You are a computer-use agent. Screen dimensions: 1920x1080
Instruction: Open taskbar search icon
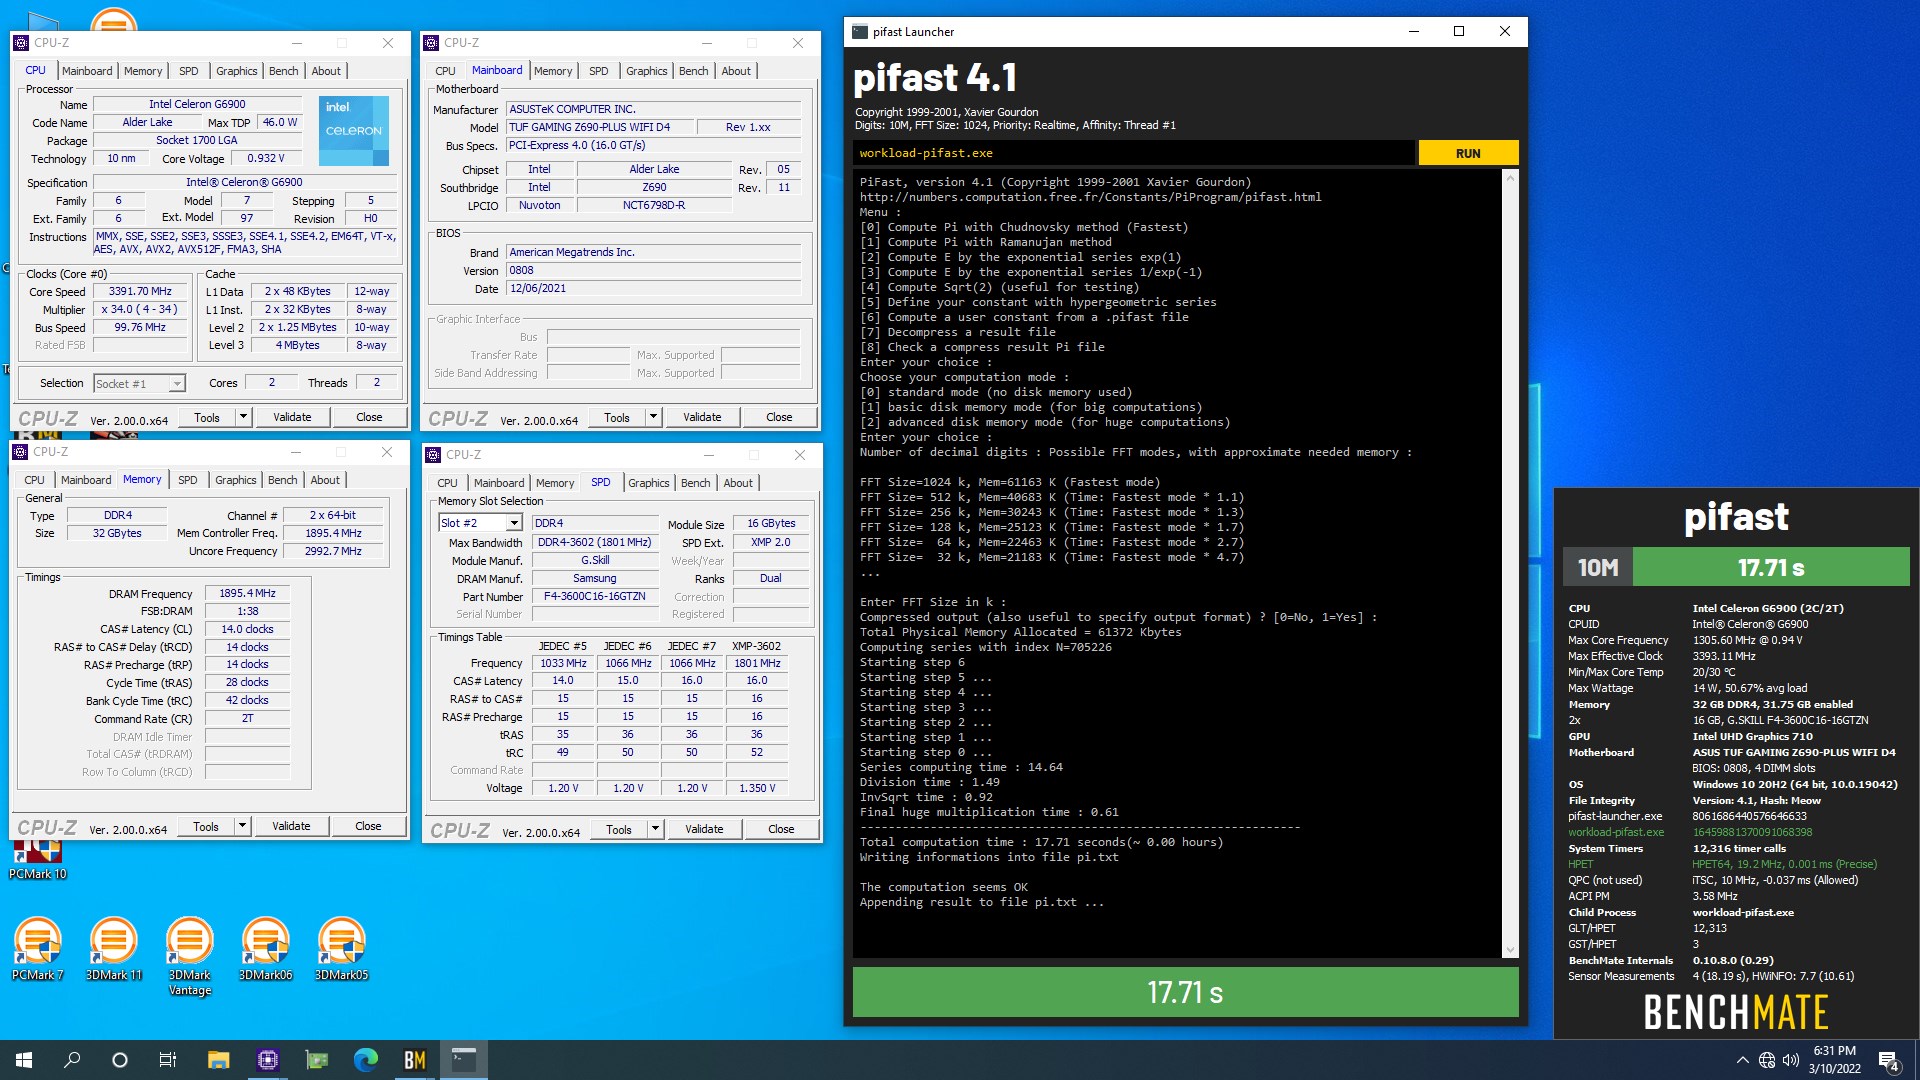72,1060
